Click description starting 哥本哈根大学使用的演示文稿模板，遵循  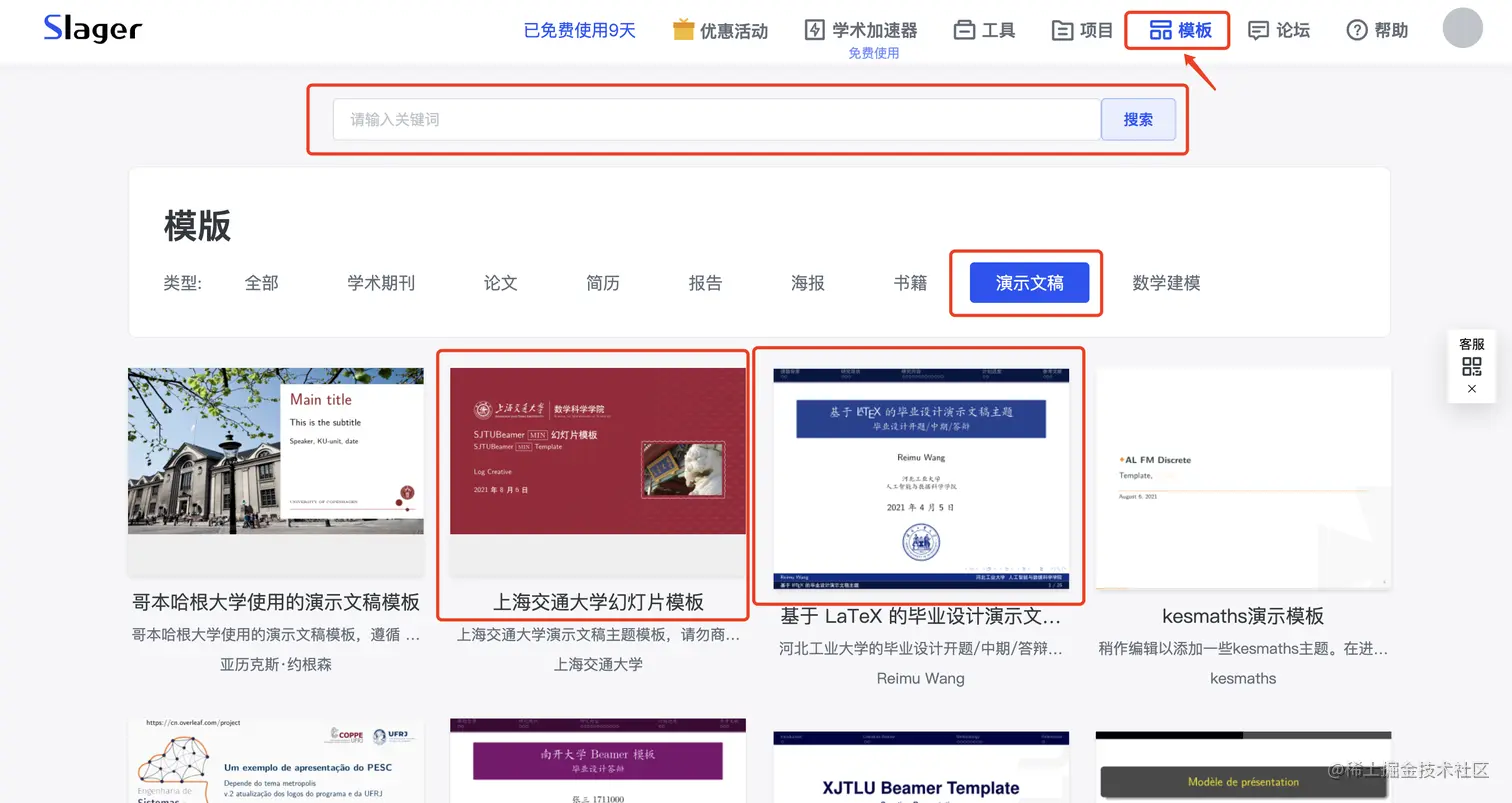(x=276, y=634)
